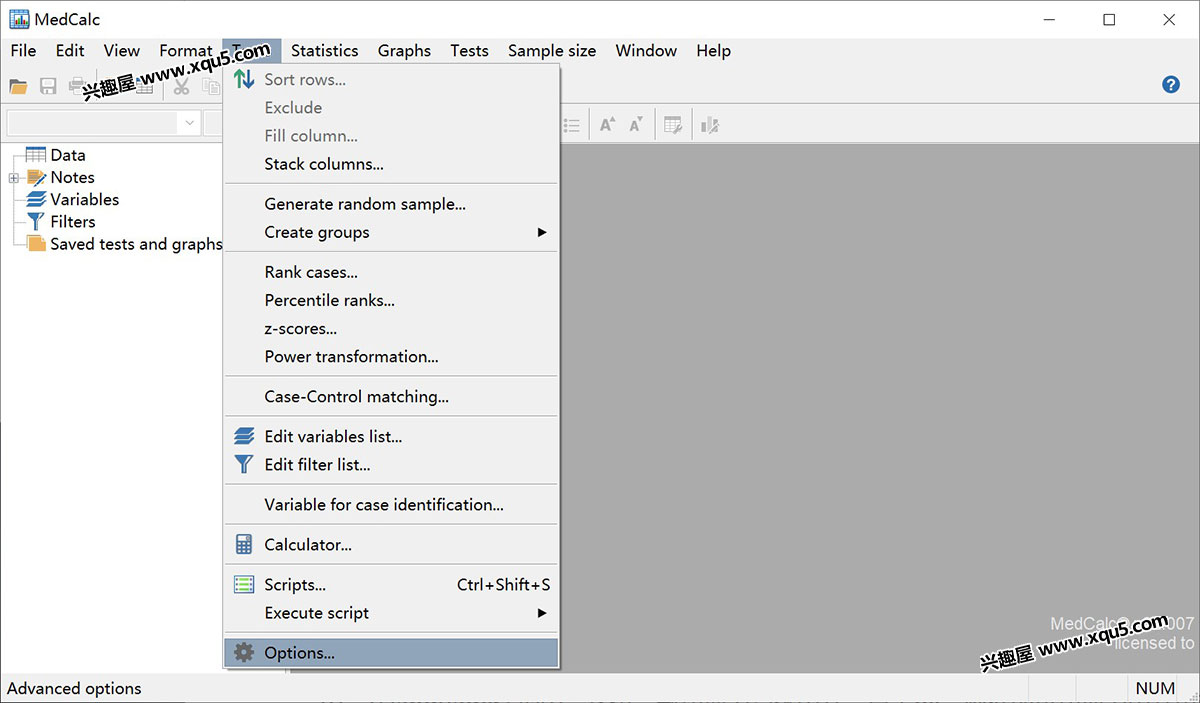
Task: Open the View menu
Action: (122, 51)
